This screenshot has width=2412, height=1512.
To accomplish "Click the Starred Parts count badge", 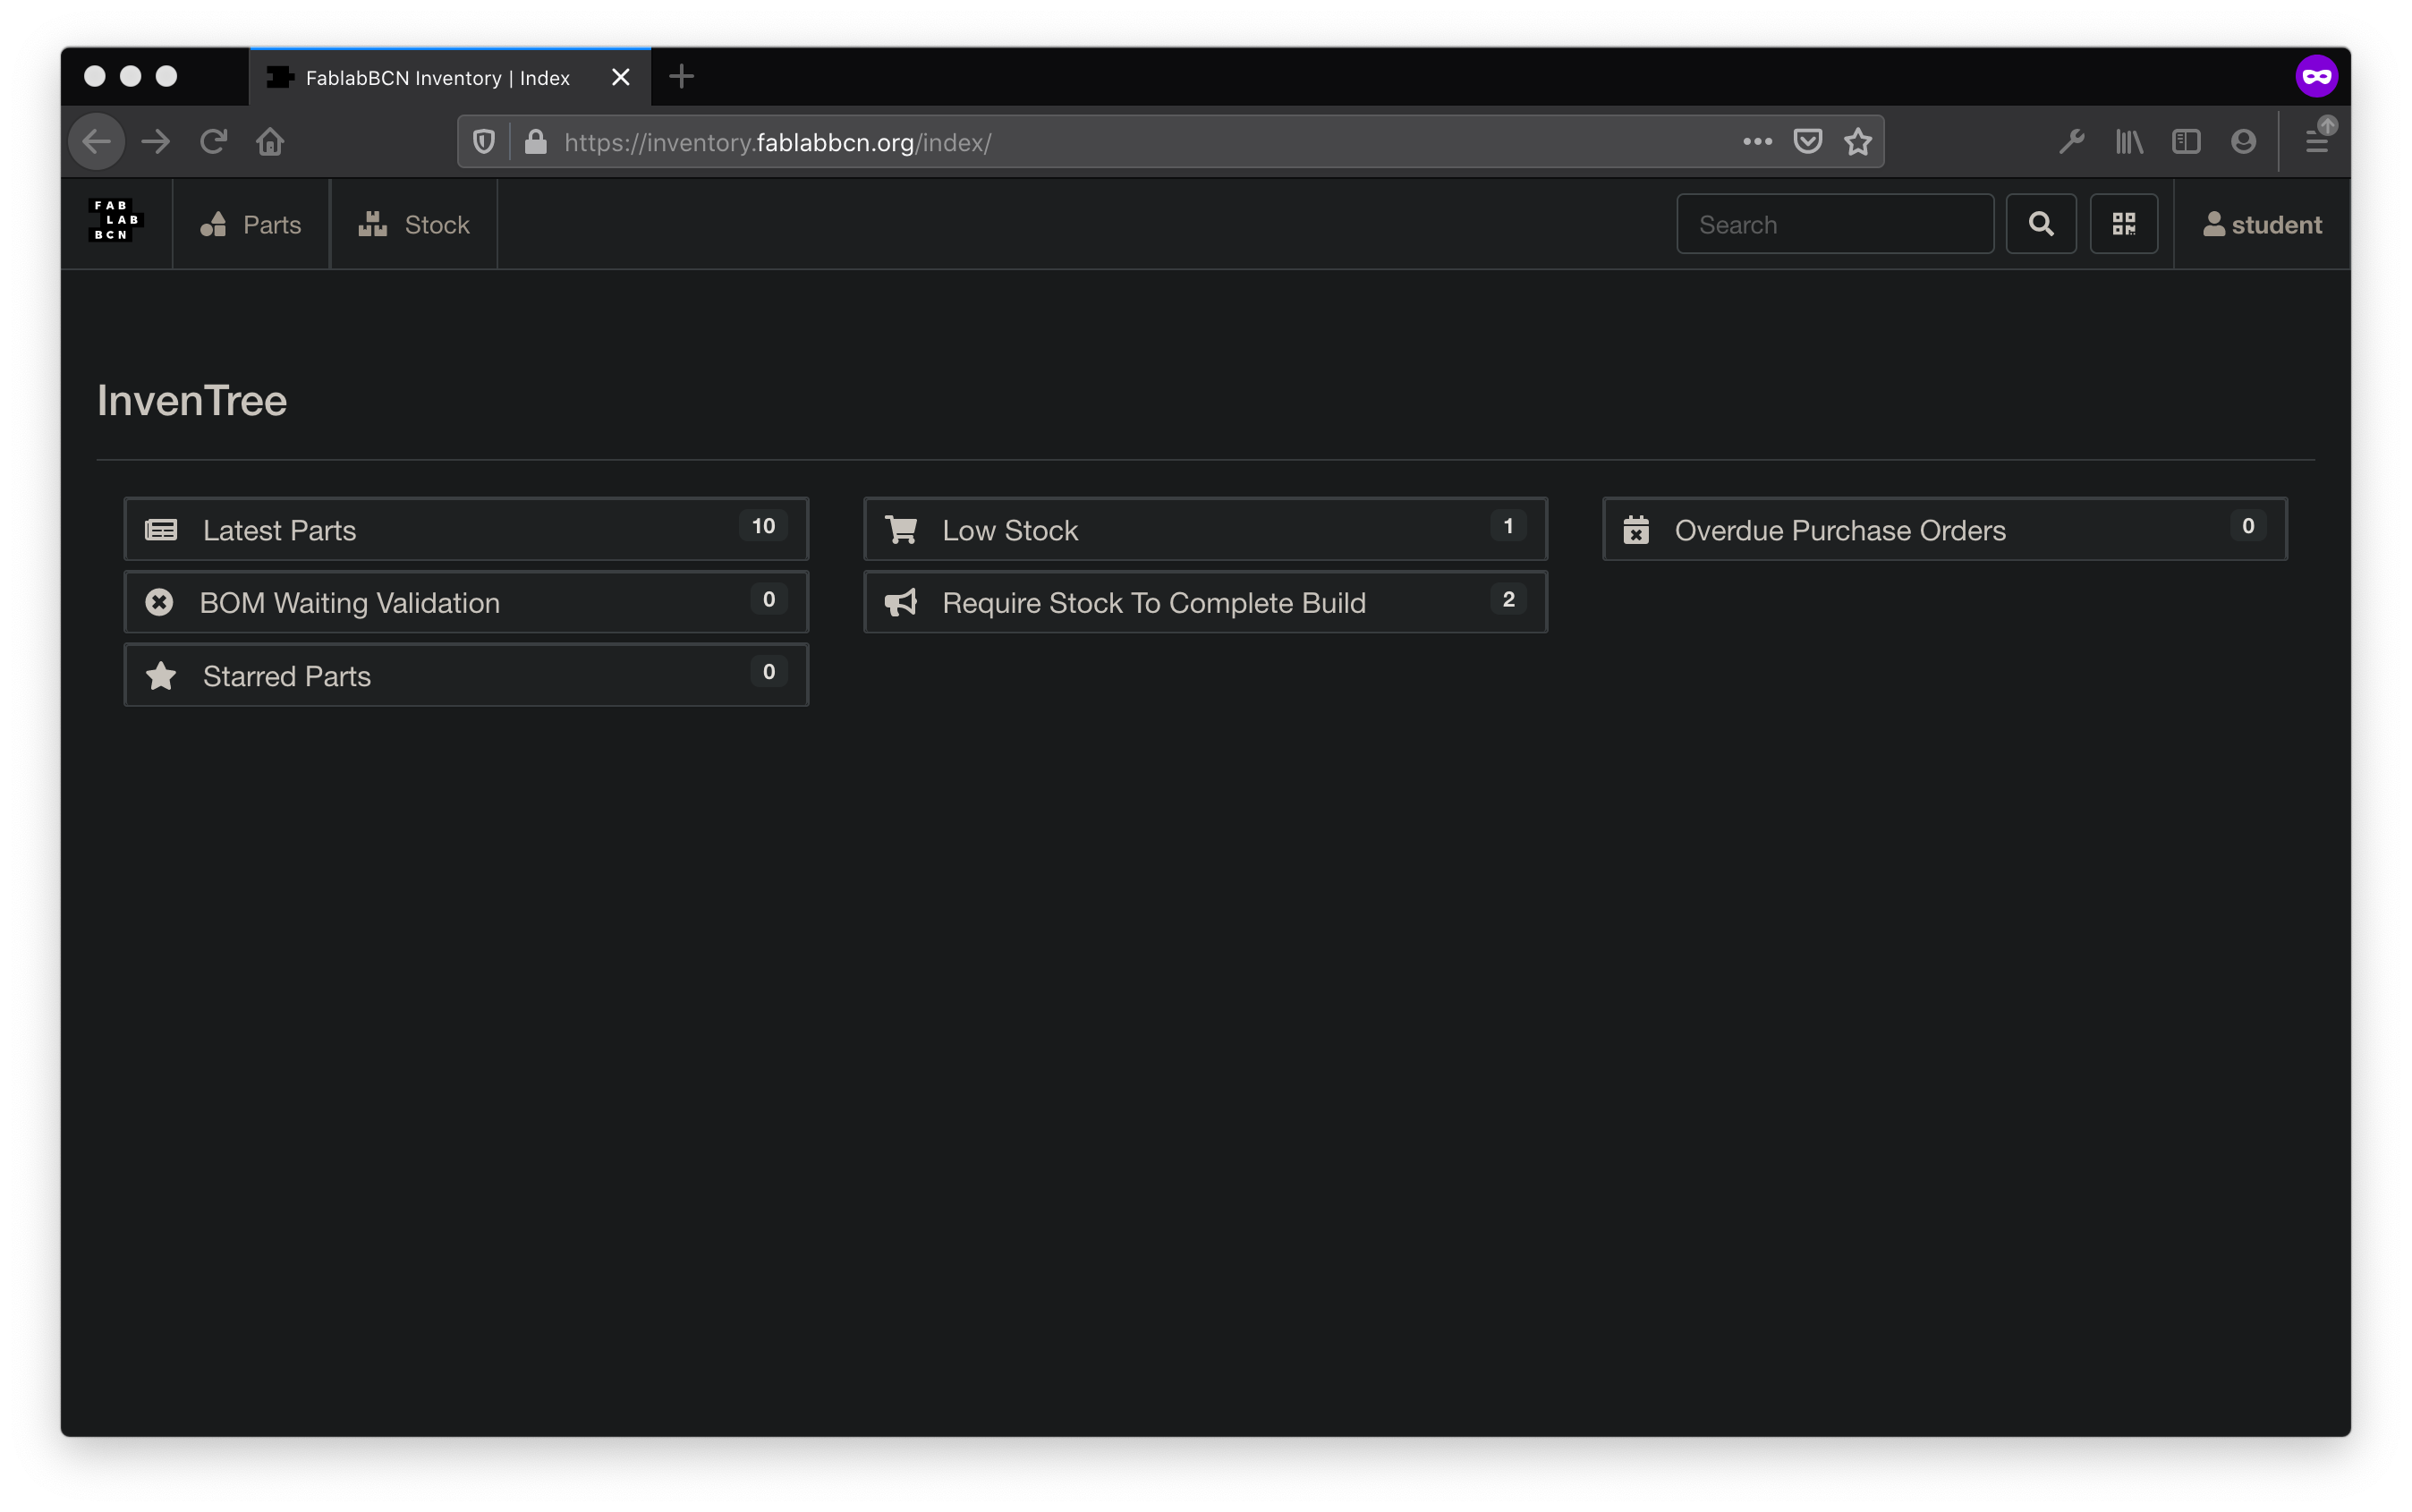I will (768, 672).
